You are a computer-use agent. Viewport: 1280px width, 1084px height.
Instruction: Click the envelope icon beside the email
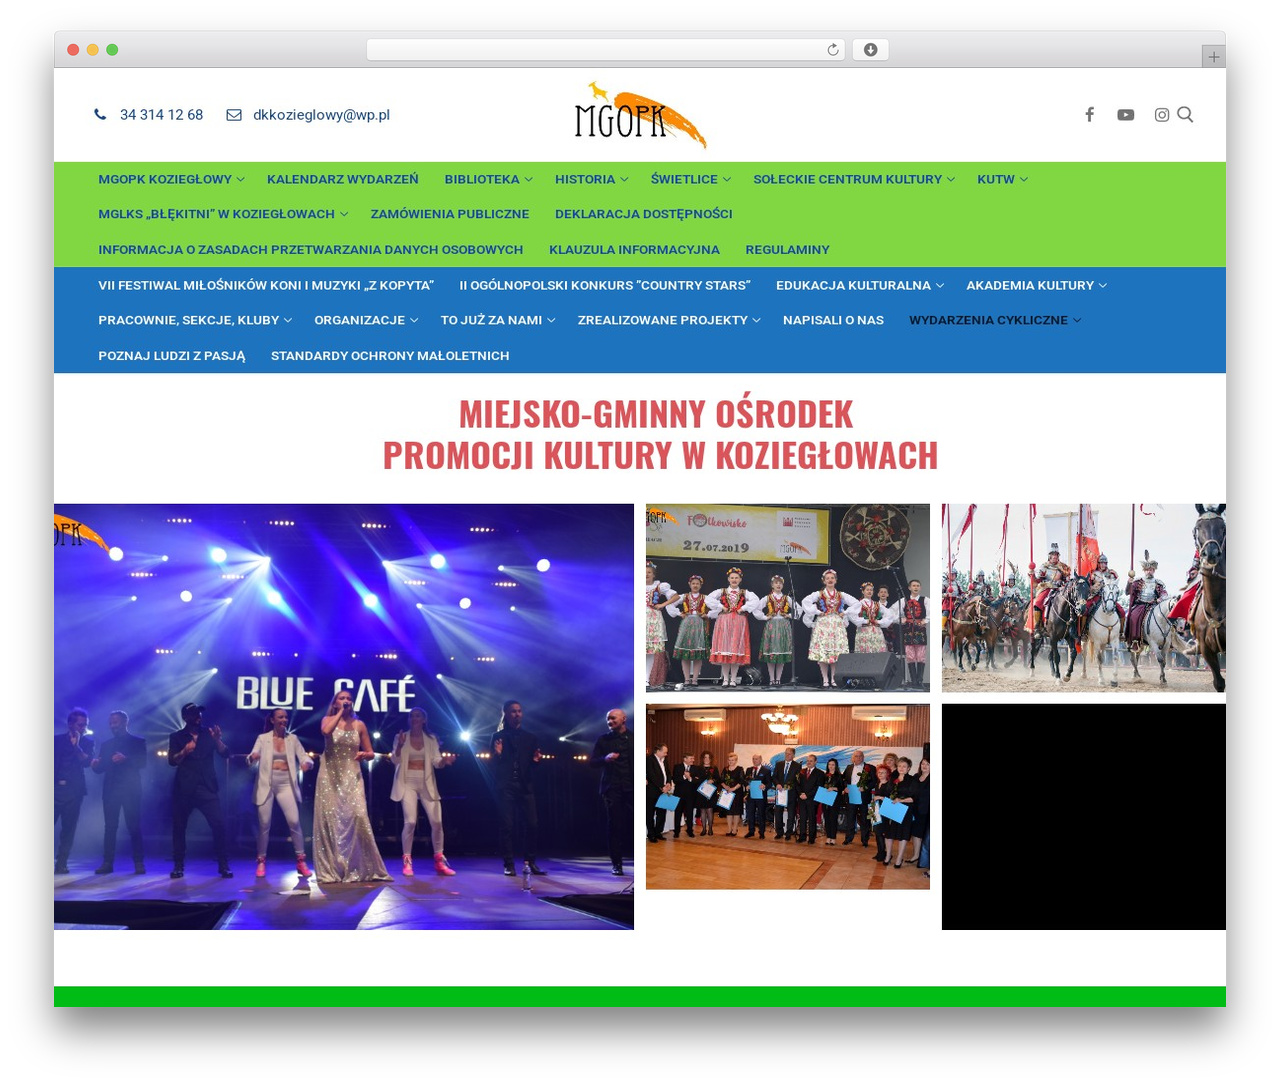(x=234, y=115)
